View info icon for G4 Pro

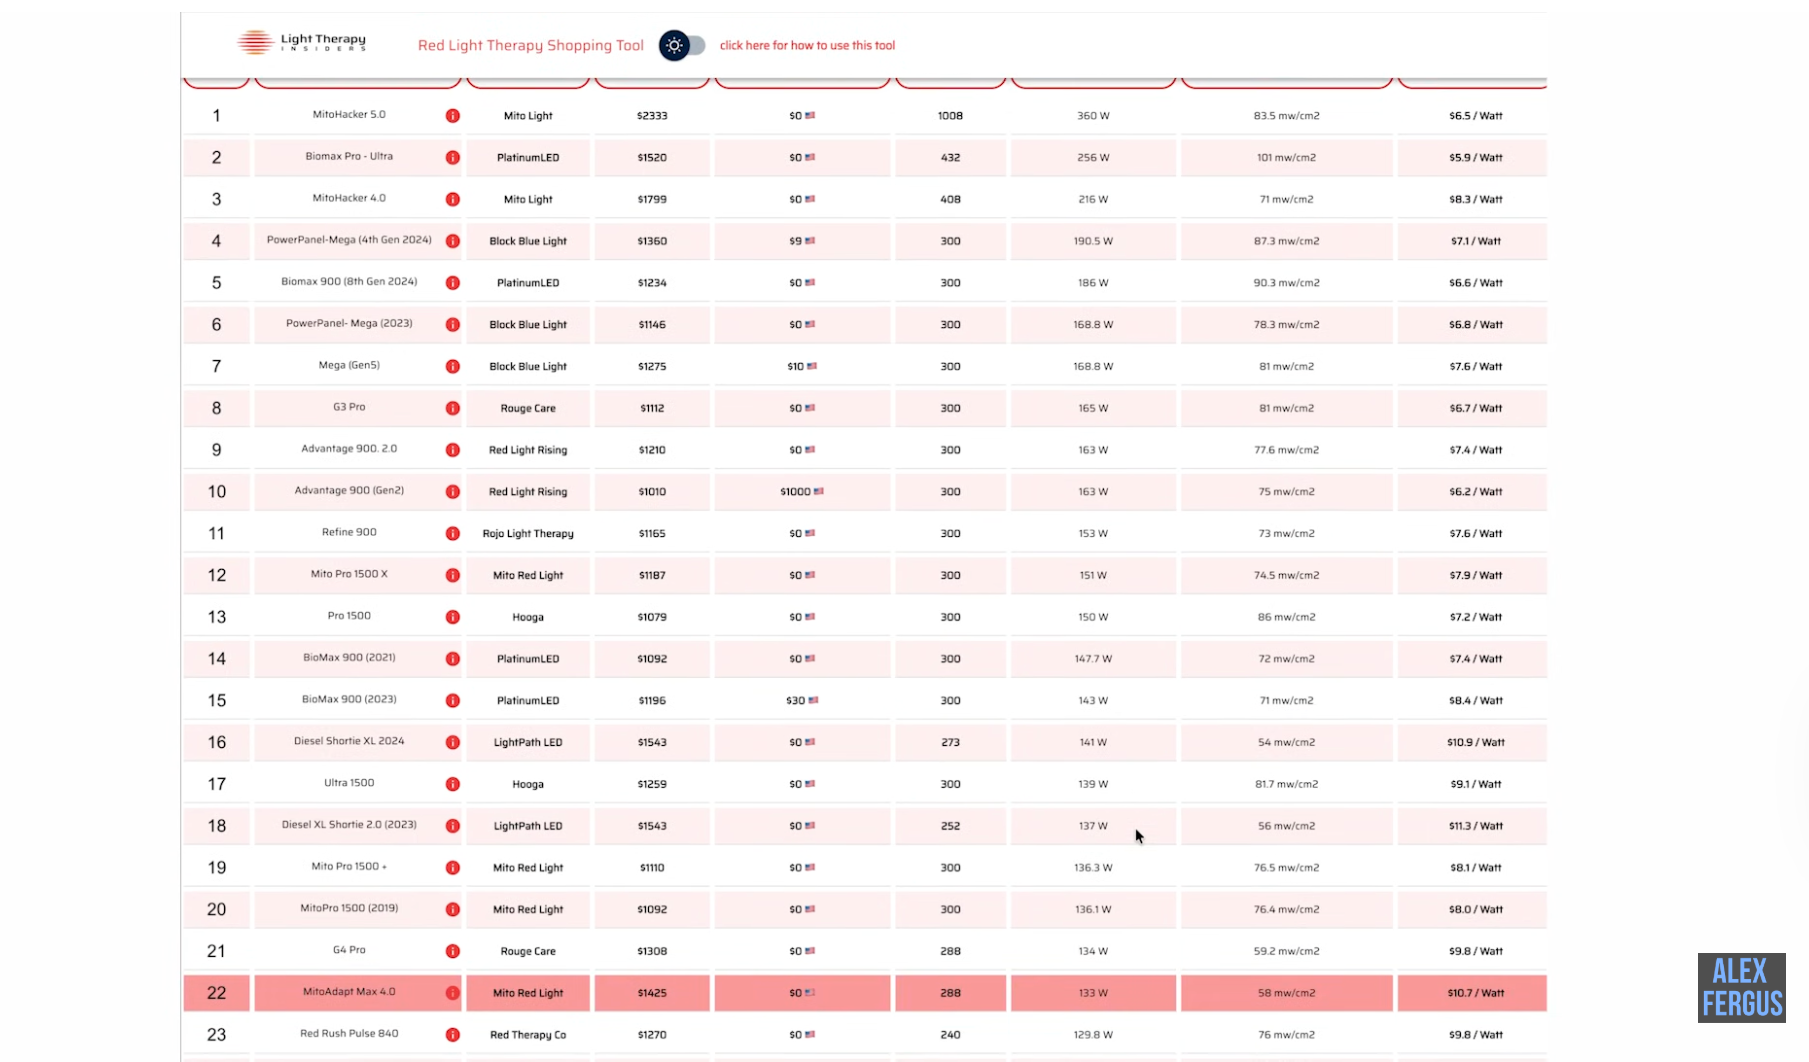tap(453, 951)
